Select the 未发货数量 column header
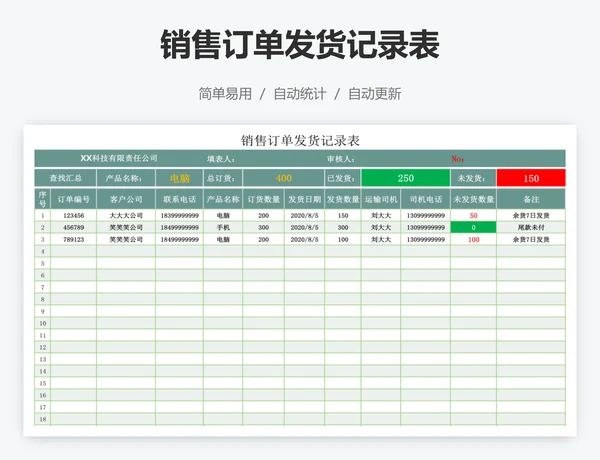600x460 pixels. (x=473, y=199)
